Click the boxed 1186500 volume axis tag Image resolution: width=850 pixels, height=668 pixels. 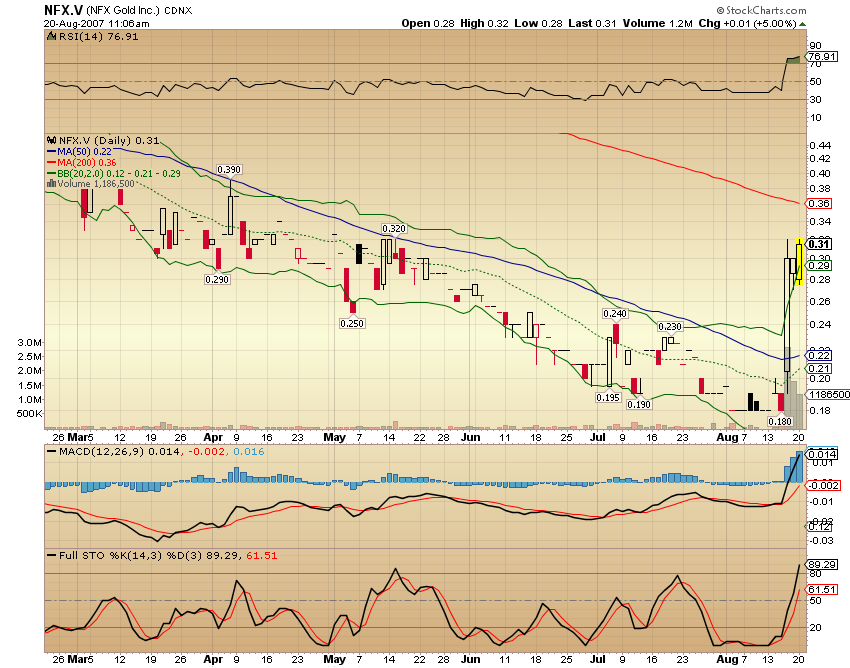pyautogui.click(x=828, y=394)
